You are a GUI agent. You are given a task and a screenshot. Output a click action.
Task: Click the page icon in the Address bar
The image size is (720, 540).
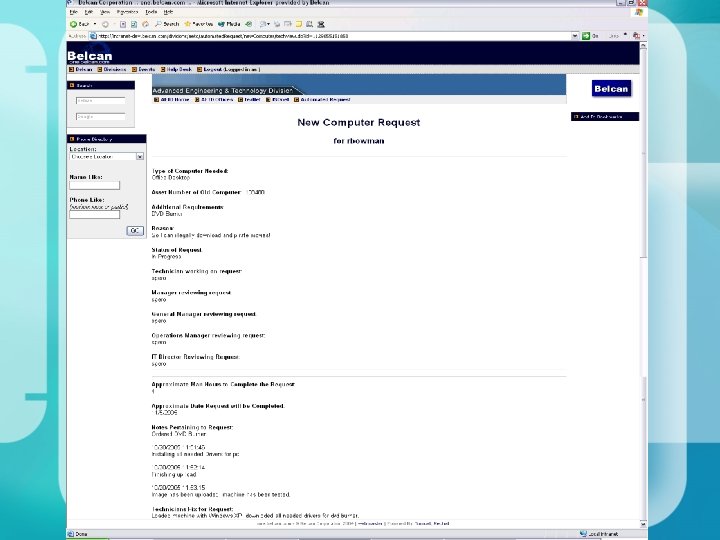(x=93, y=36)
